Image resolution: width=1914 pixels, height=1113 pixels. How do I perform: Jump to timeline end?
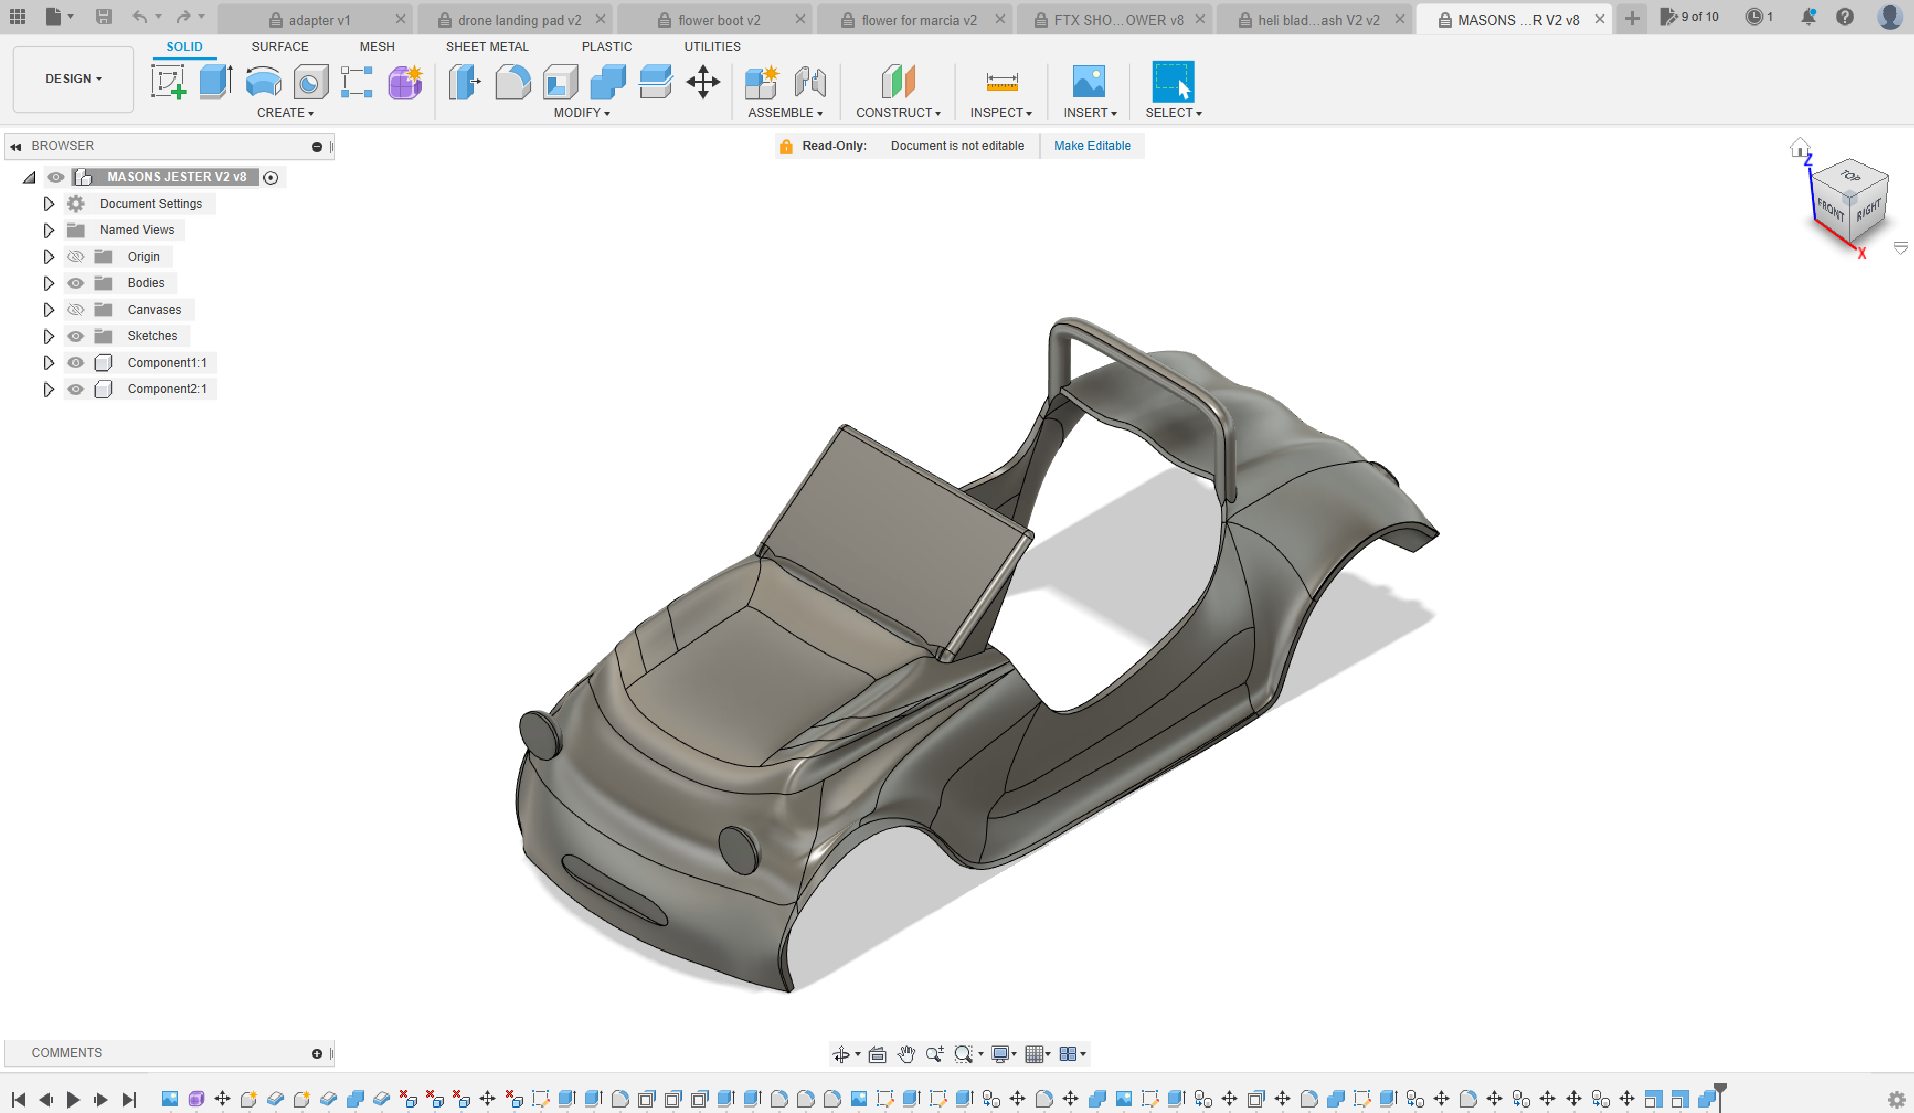[x=129, y=1100]
